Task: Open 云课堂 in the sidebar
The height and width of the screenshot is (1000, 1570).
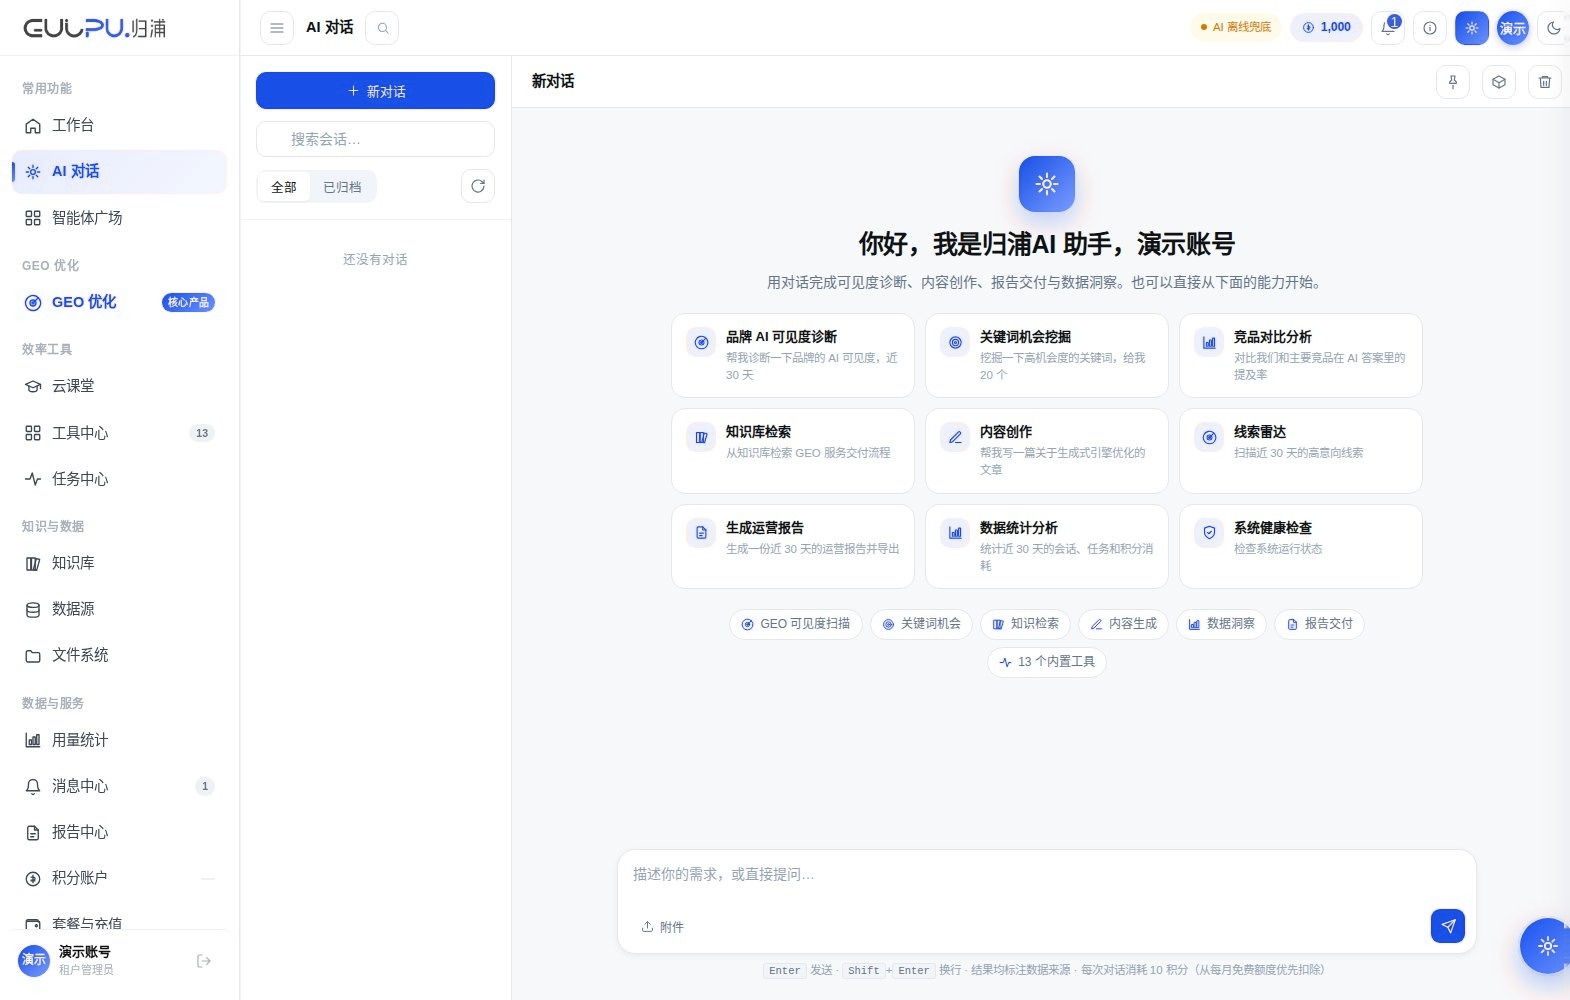Action: [x=119, y=386]
